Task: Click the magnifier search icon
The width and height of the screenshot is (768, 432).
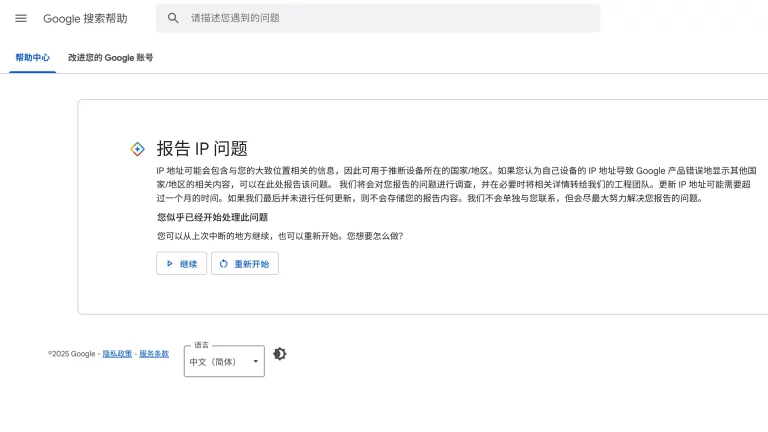Action: [173, 18]
